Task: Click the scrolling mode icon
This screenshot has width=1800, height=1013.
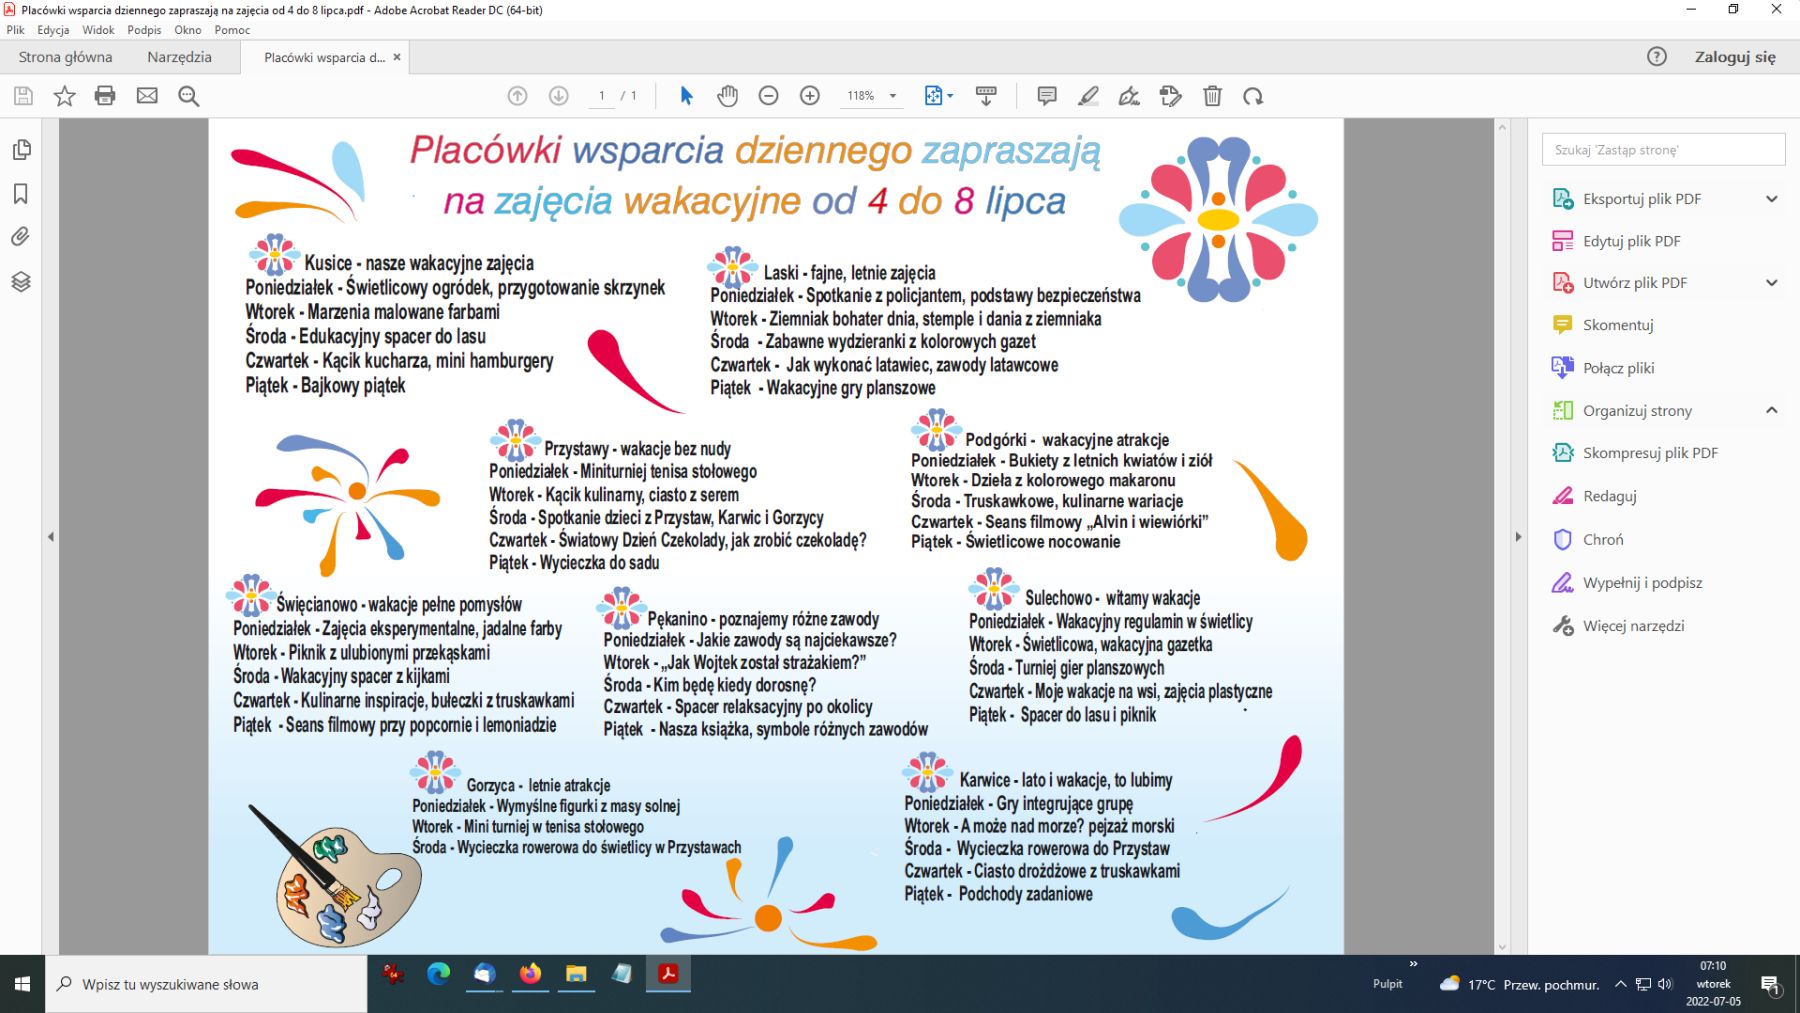Action: pos(986,96)
